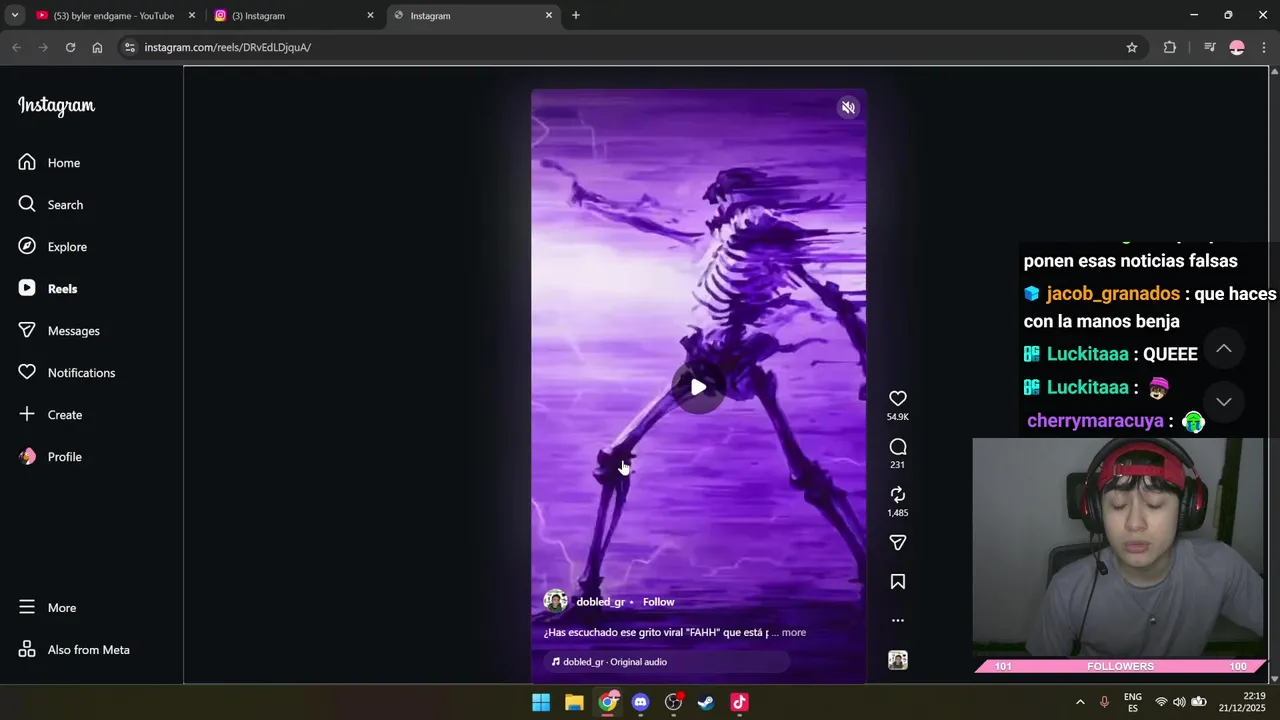Expand the caption with more

[793, 632]
